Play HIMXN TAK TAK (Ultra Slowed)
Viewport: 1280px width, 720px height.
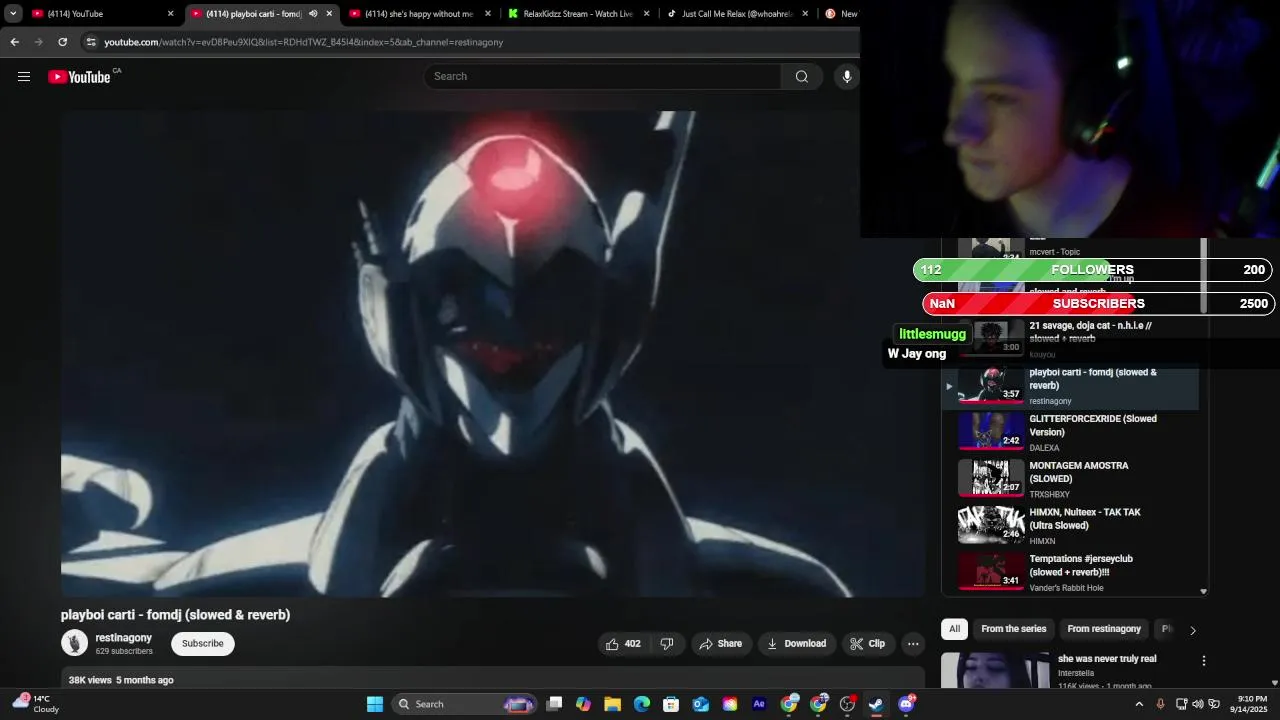tap(1070, 526)
